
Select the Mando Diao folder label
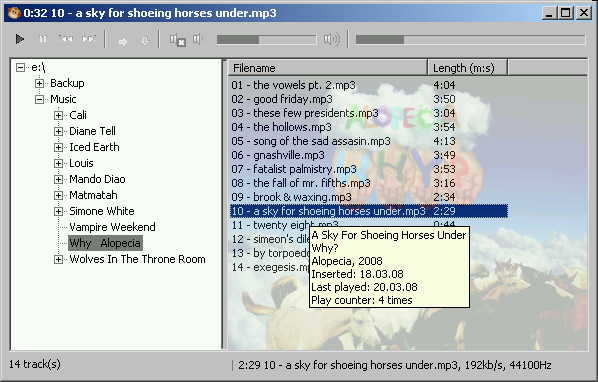(x=97, y=179)
